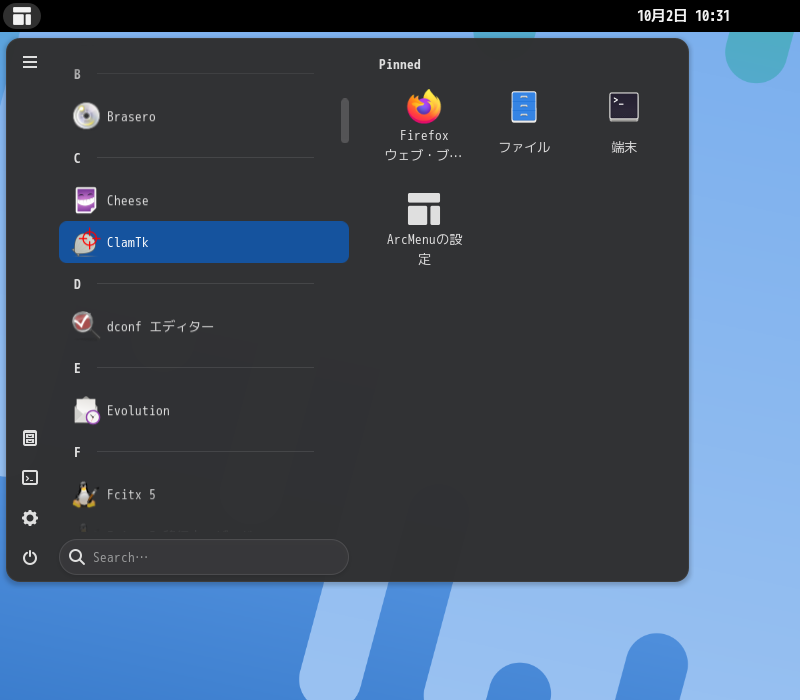Click the "E" section letter

pyautogui.click(x=77, y=368)
